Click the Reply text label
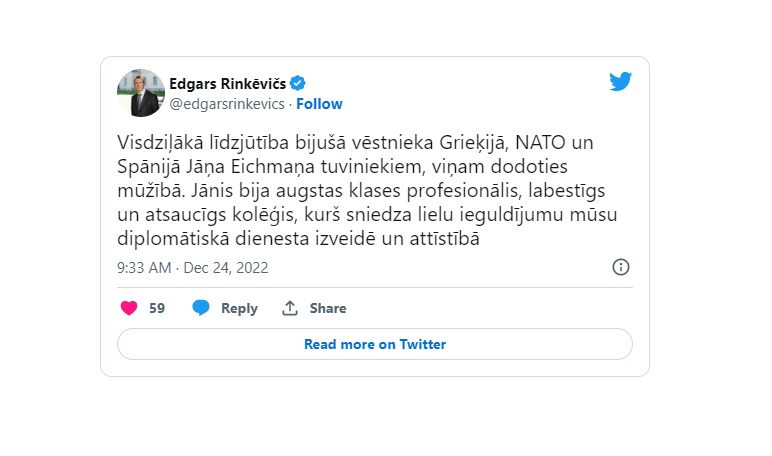This screenshot has height=456, width=772. (x=239, y=308)
